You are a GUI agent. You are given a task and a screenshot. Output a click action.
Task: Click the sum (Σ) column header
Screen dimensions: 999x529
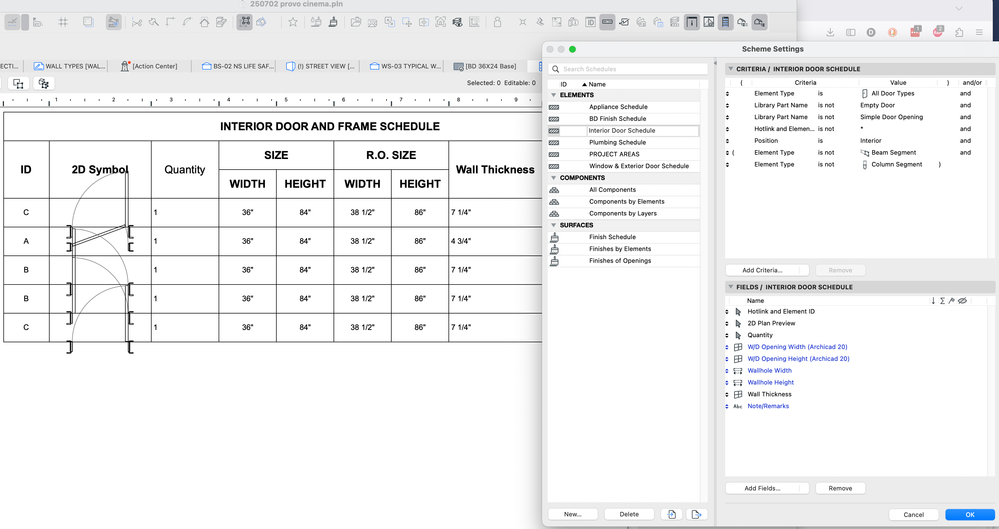click(x=942, y=300)
